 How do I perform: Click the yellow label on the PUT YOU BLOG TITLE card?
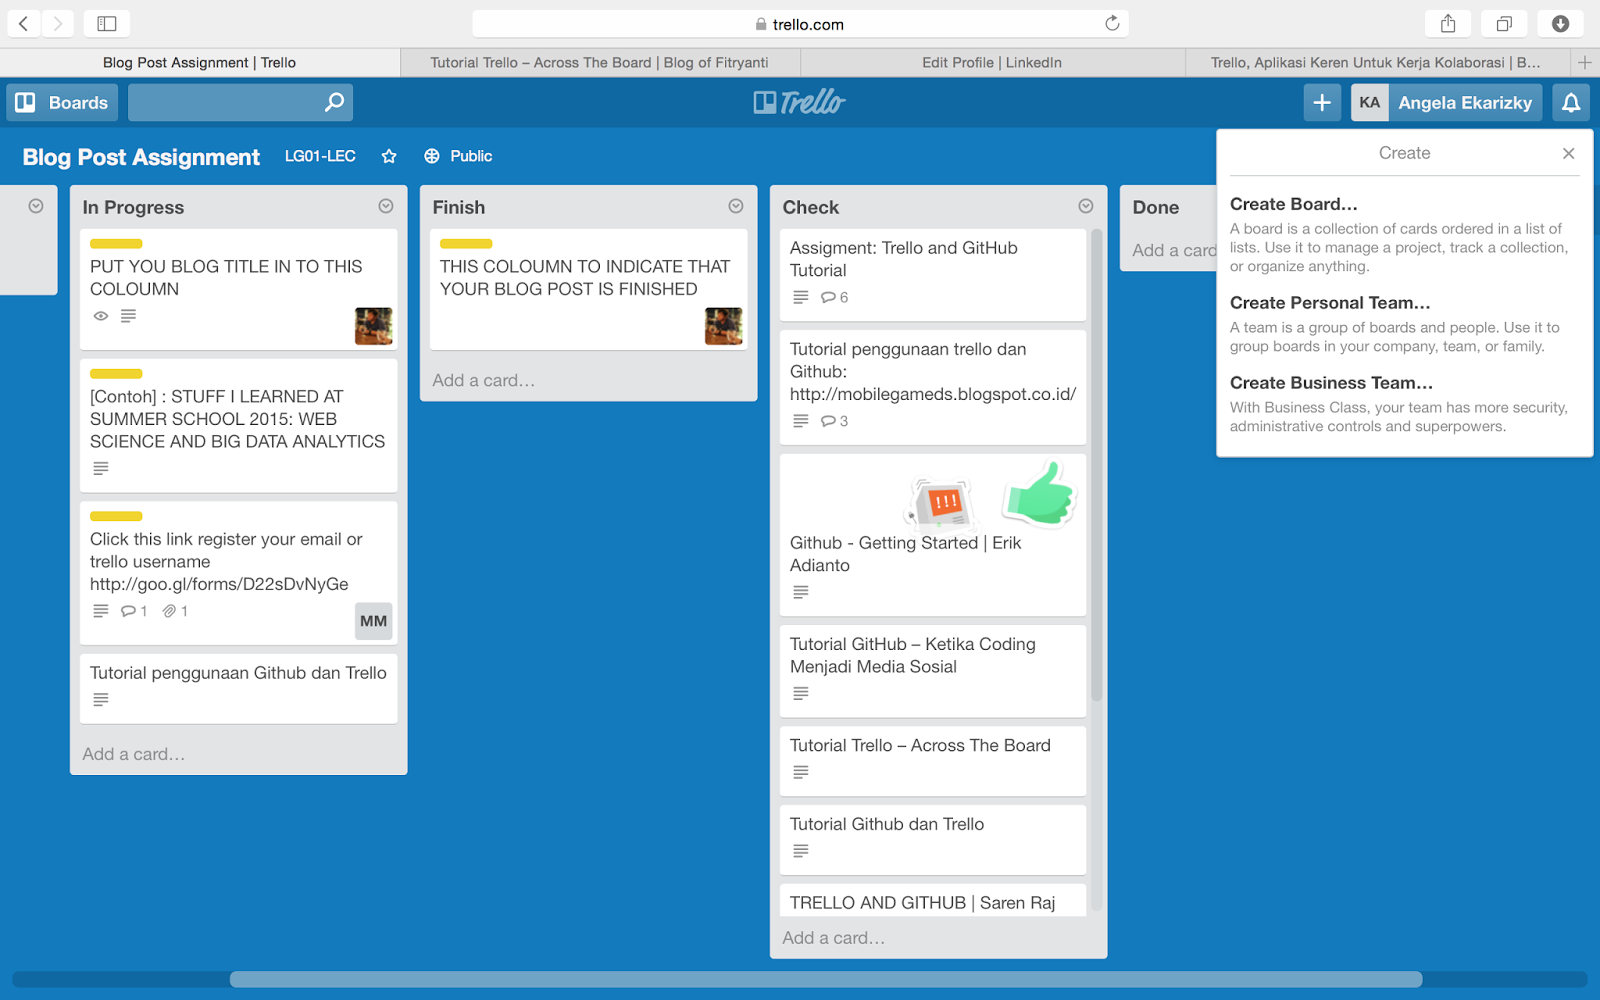point(116,244)
